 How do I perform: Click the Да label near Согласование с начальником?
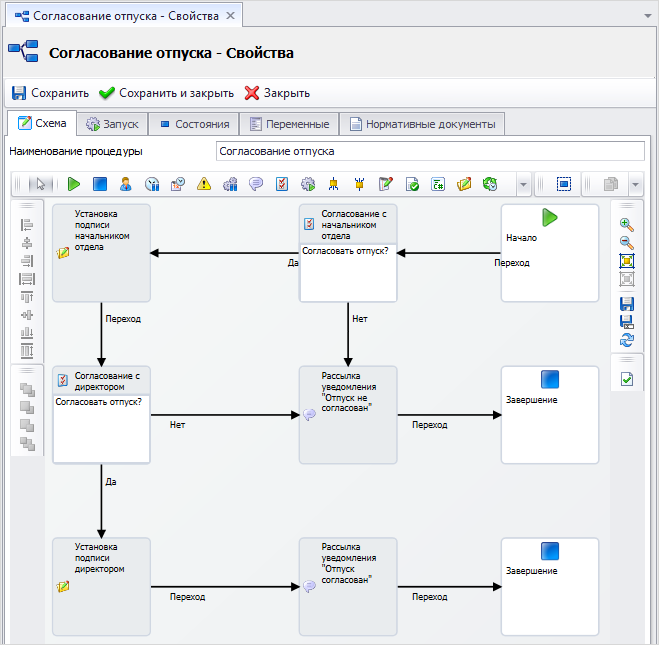[293, 263]
